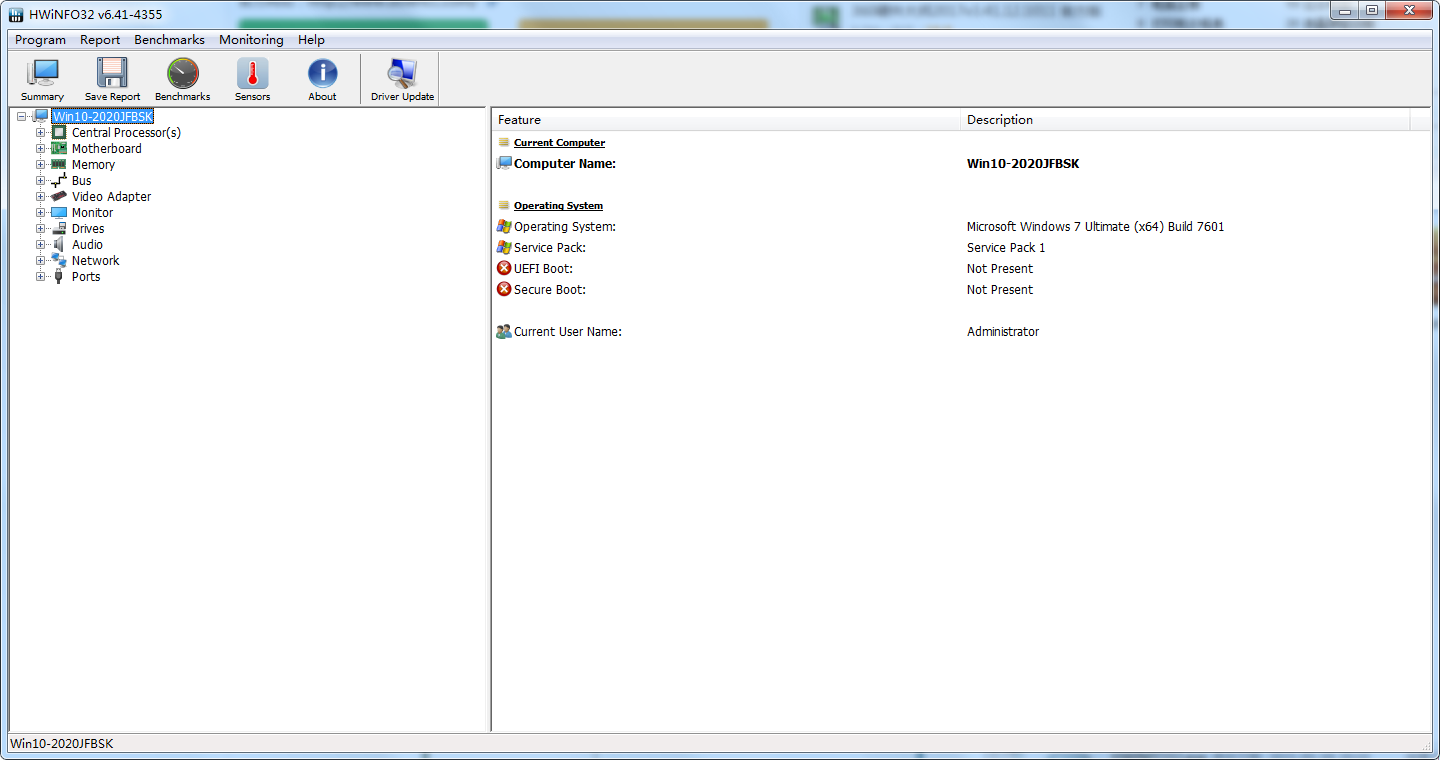The image size is (1440, 760).
Task: Click the Not Present value for Secure Boot
Action: (x=1000, y=290)
